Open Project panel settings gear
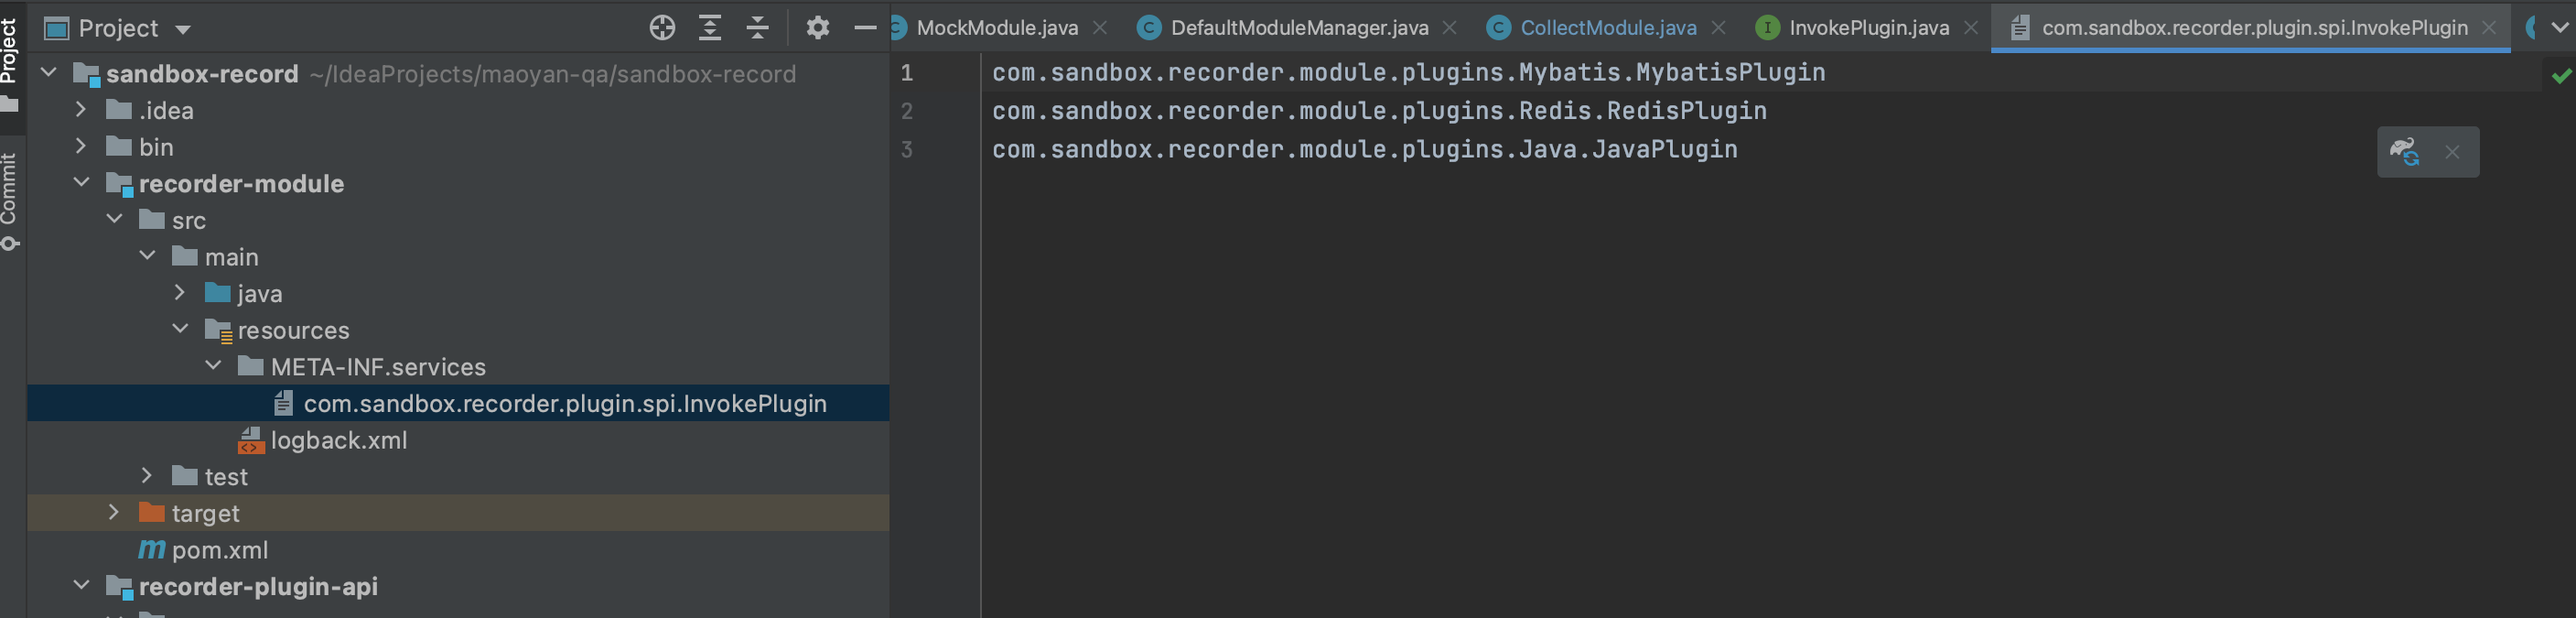 point(817,28)
